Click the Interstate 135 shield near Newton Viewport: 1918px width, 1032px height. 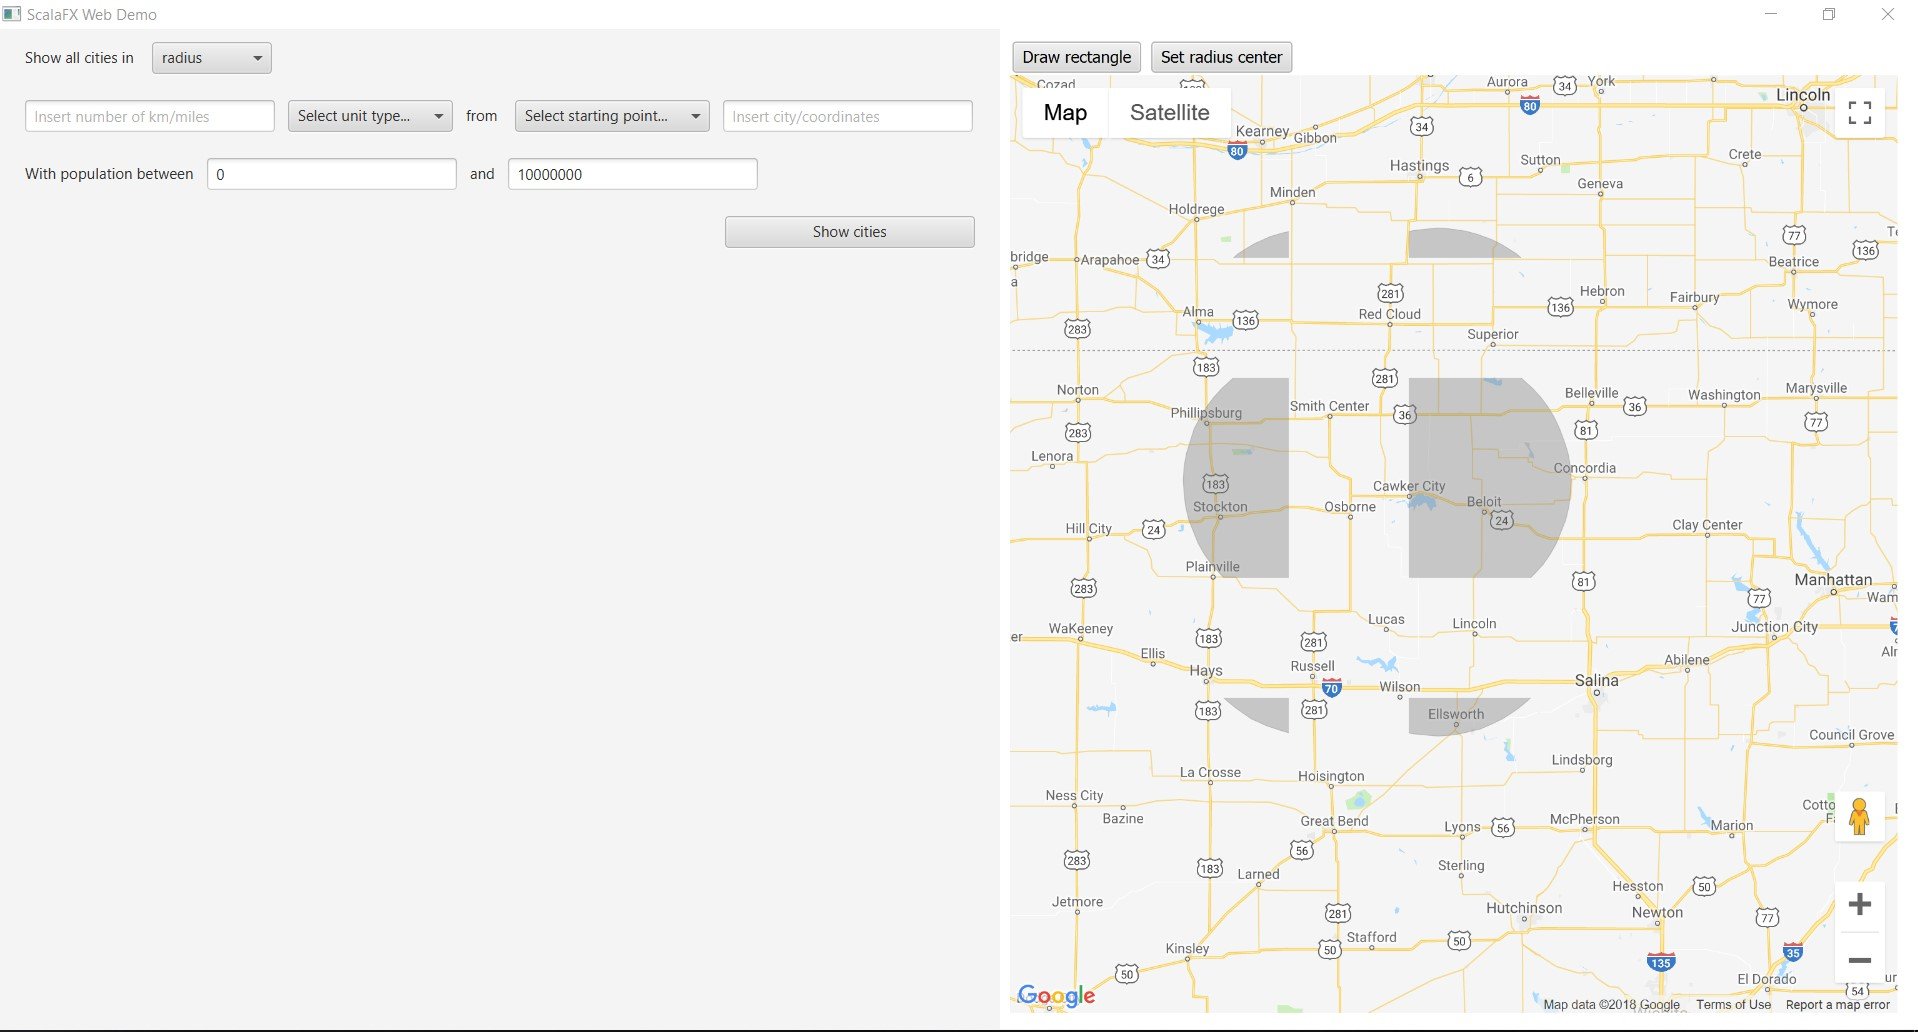pos(1660,962)
